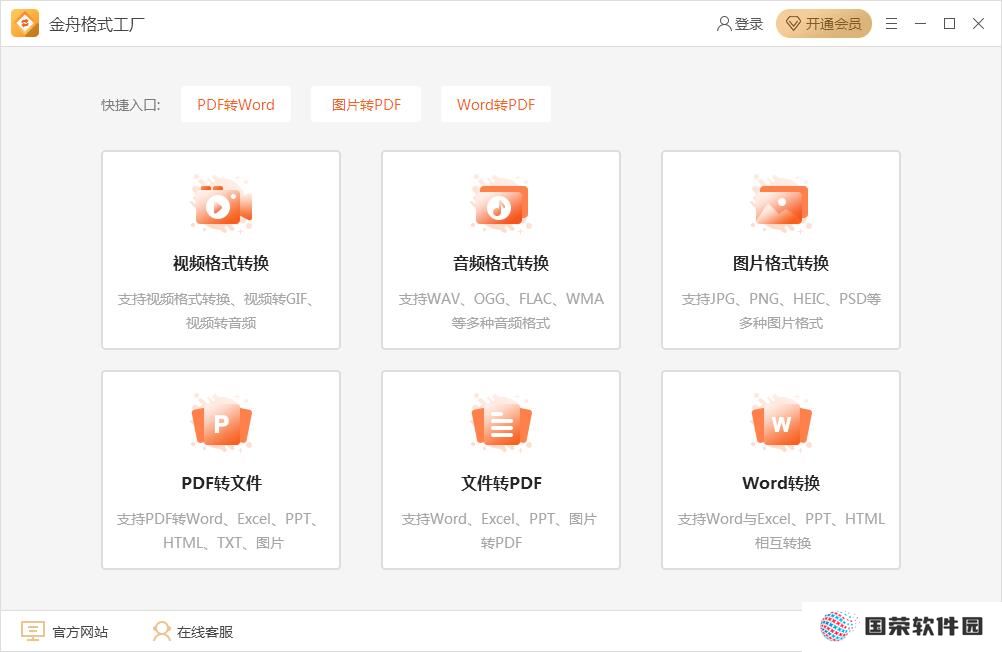Maximize the window
Image resolution: width=1002 pixels, height=652 pixels.
pos(950,24)
